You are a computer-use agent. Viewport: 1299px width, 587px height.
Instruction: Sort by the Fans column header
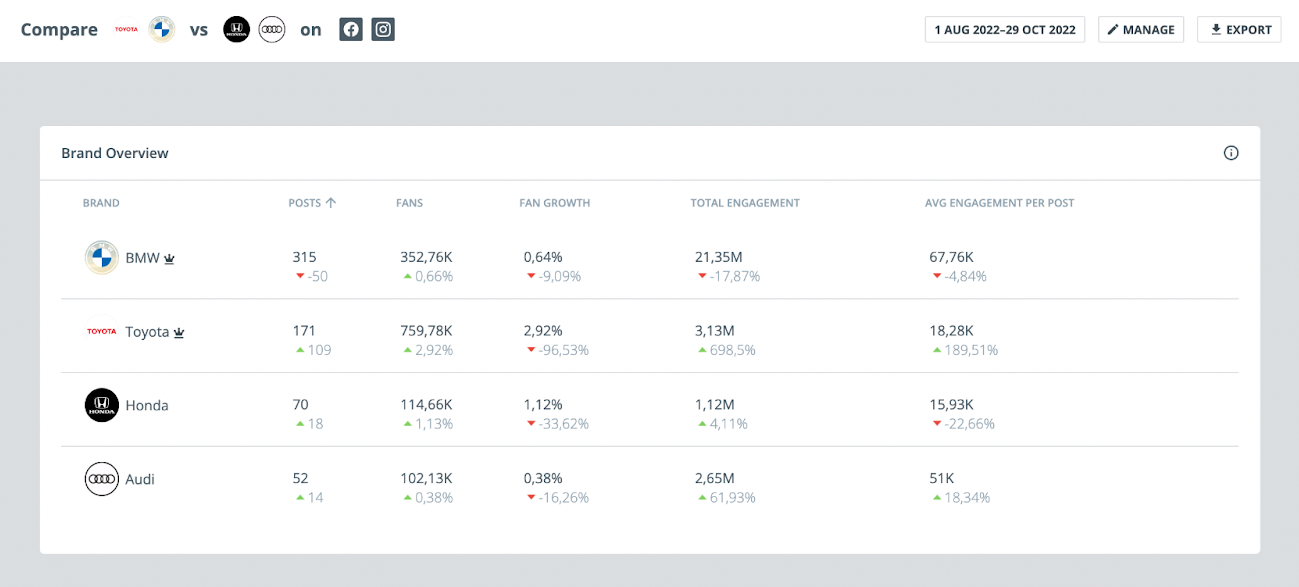[x=409, y=203]
